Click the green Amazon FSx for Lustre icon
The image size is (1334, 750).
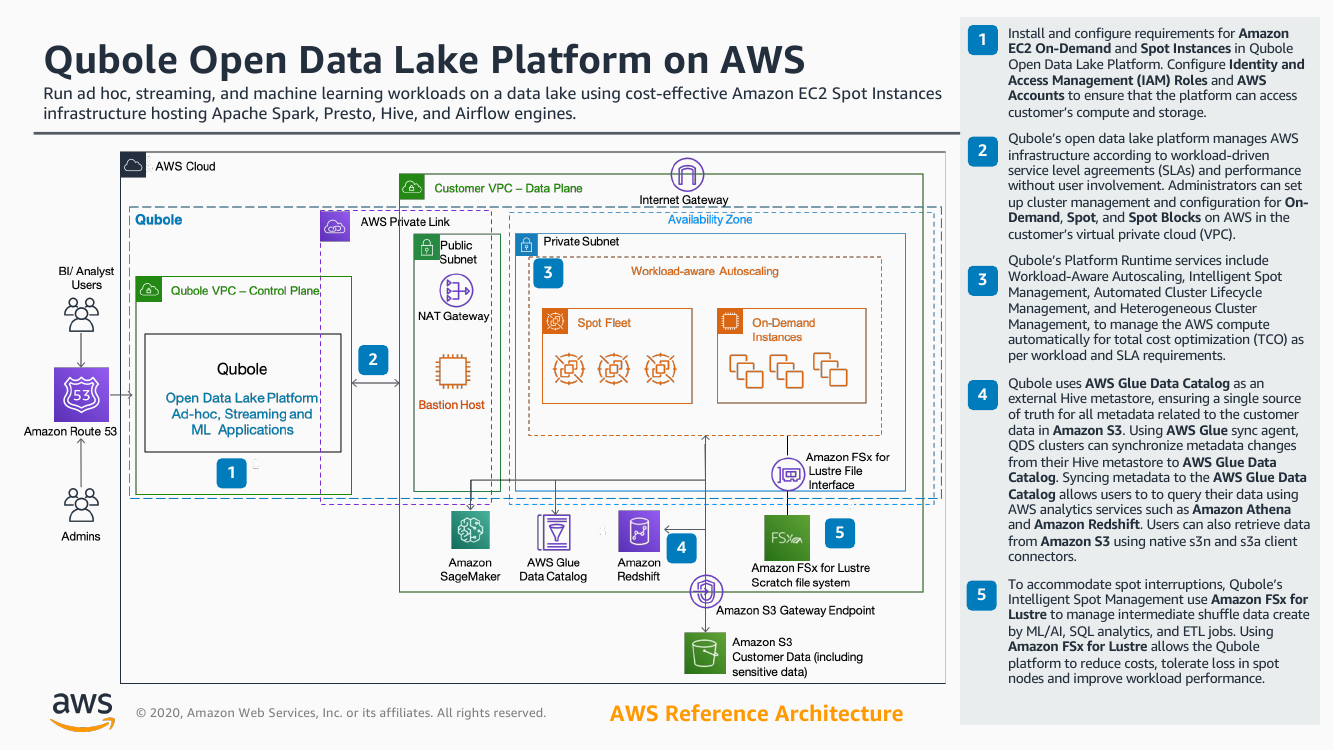click(x=787, y=538)
